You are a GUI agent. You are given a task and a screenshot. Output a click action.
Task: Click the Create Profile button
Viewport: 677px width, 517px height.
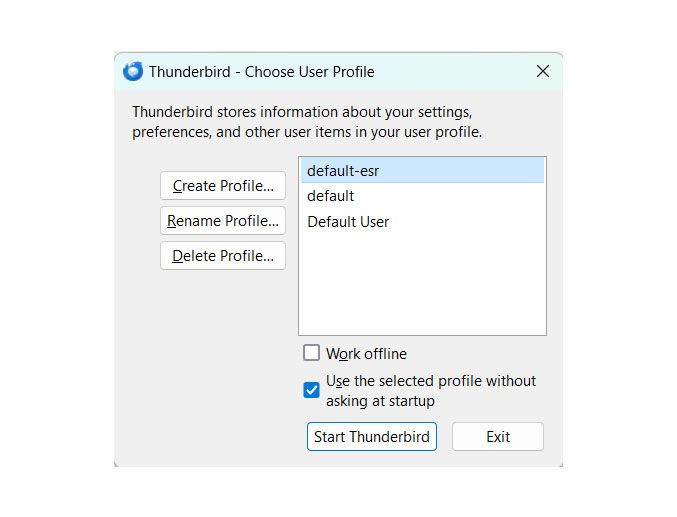[223, 186]
